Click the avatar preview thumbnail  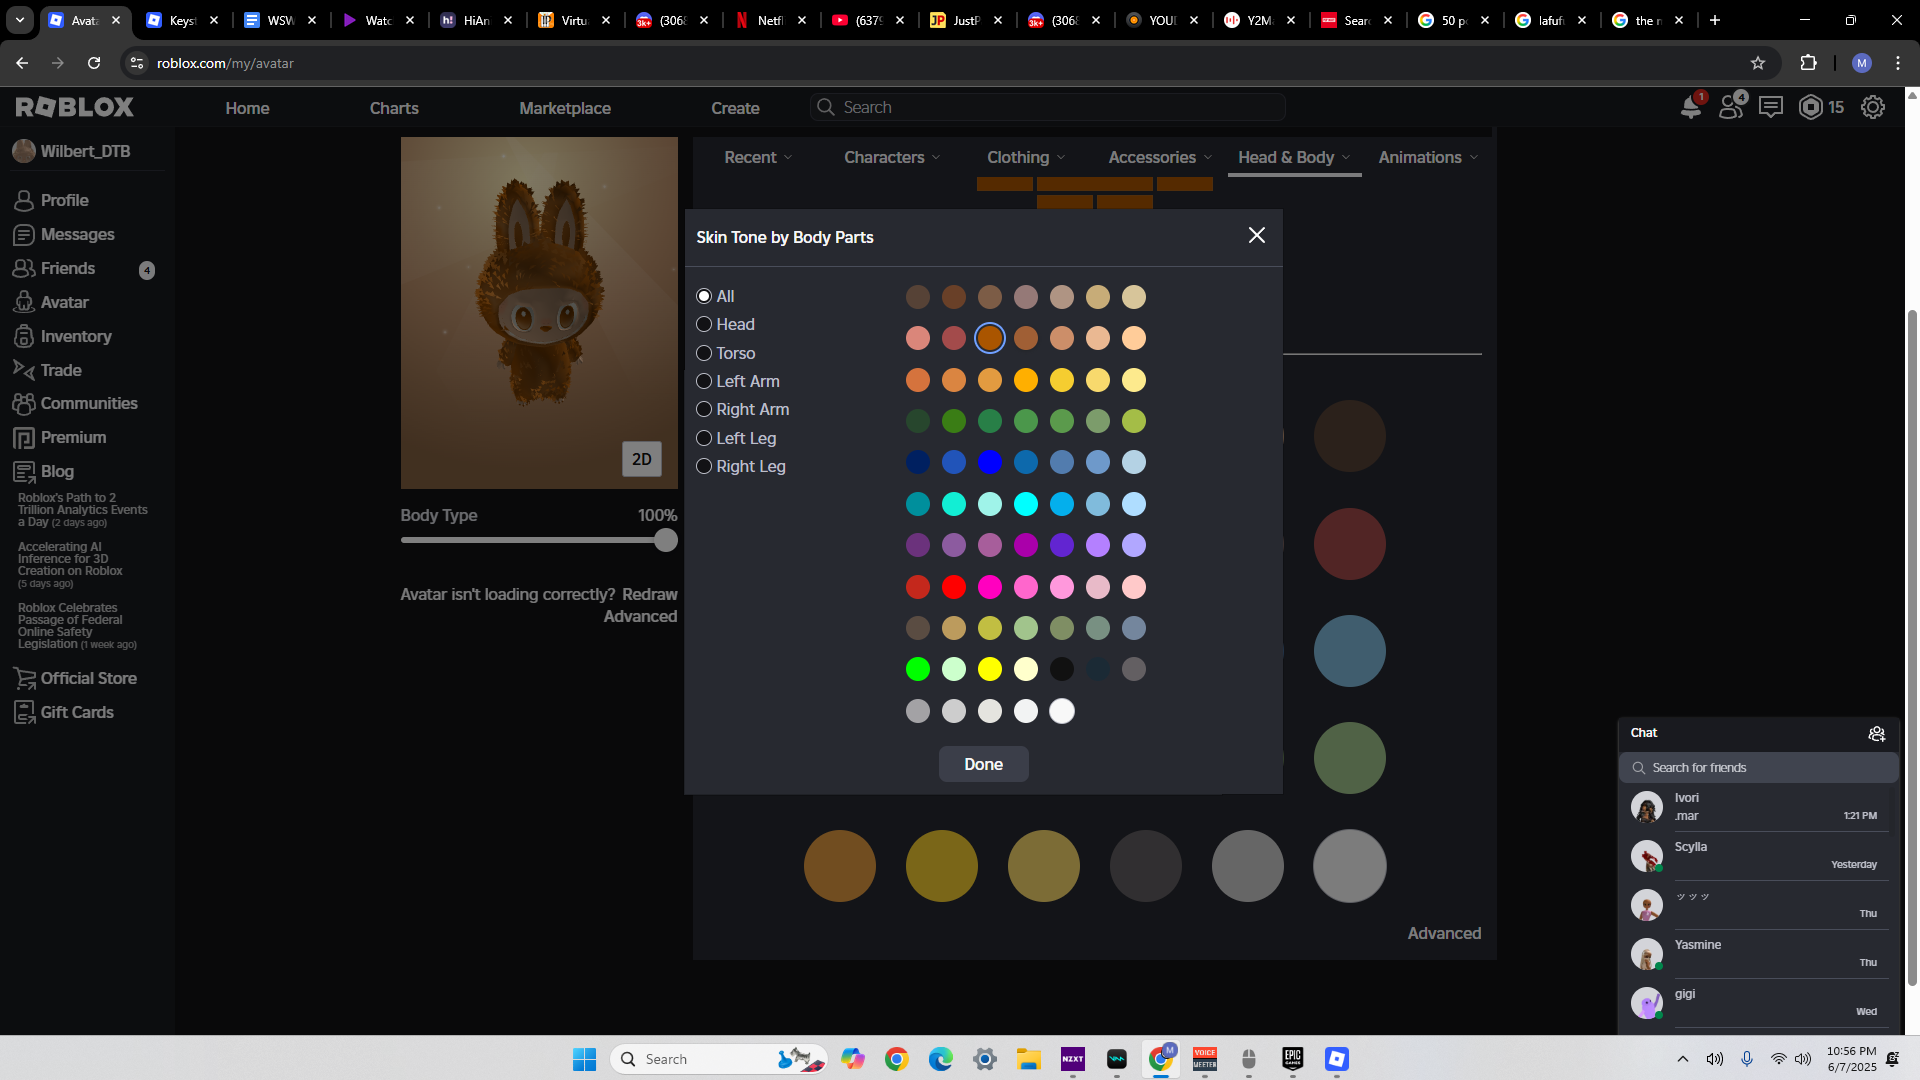pyautogui.click(x=539, y=313)
